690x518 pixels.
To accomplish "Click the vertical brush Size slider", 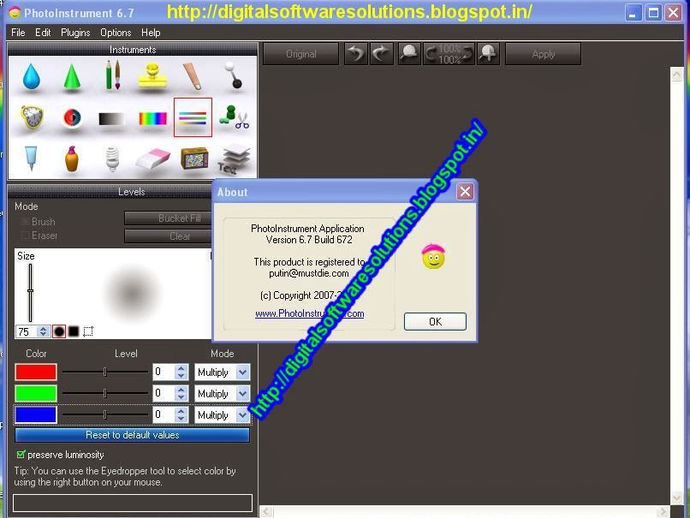I will tap(30, 292).
